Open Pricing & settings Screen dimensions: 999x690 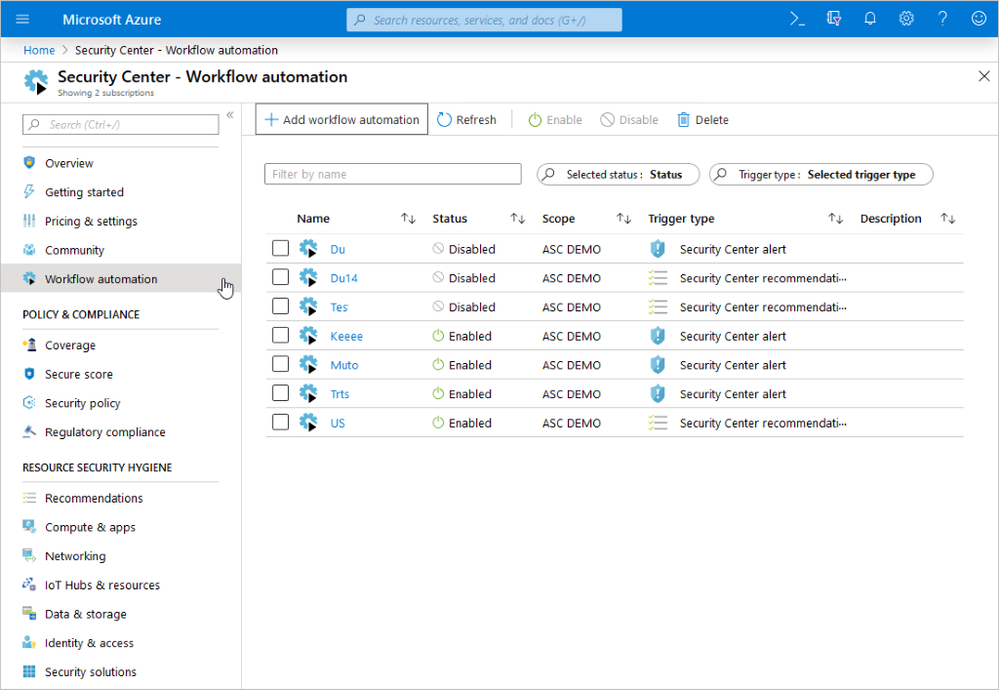[x=90, y=221]
